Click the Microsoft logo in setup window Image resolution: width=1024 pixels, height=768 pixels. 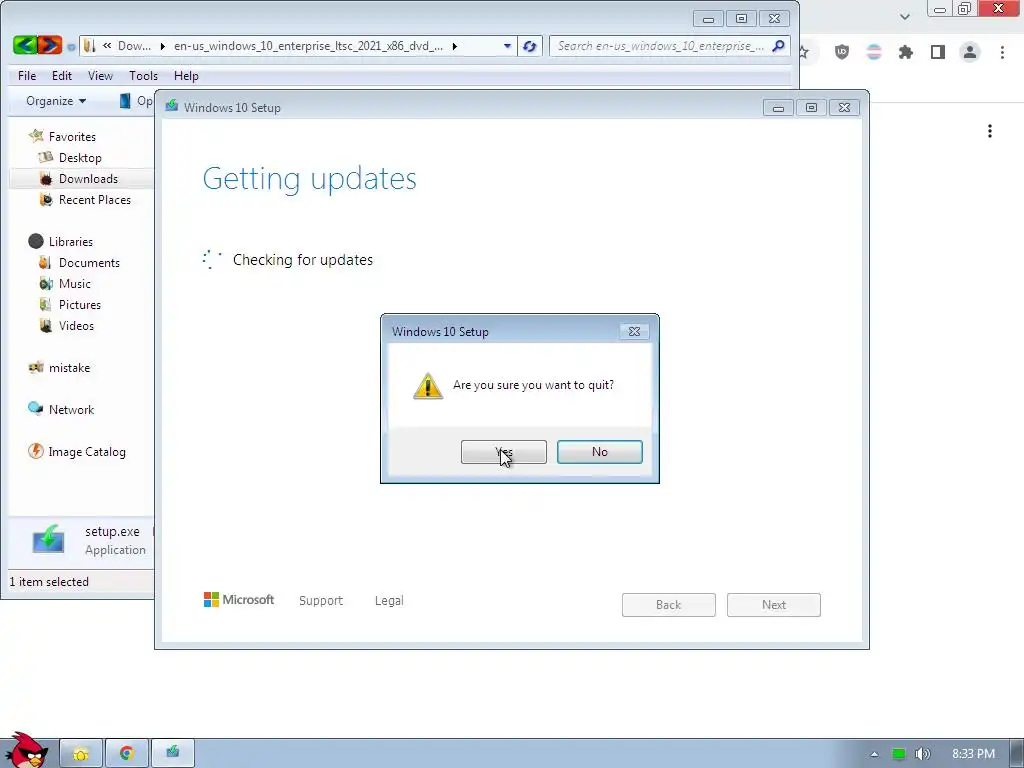(x=239, y=600)
